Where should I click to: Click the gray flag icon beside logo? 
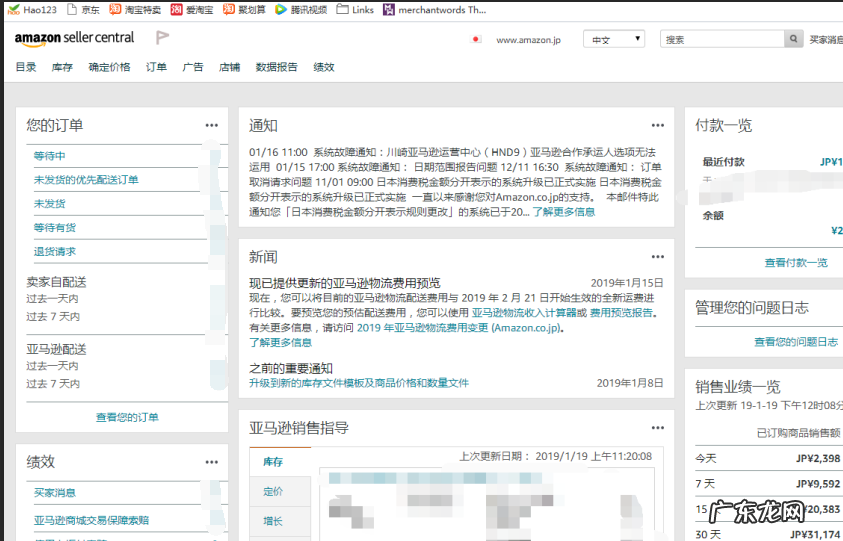click(162, 38)
